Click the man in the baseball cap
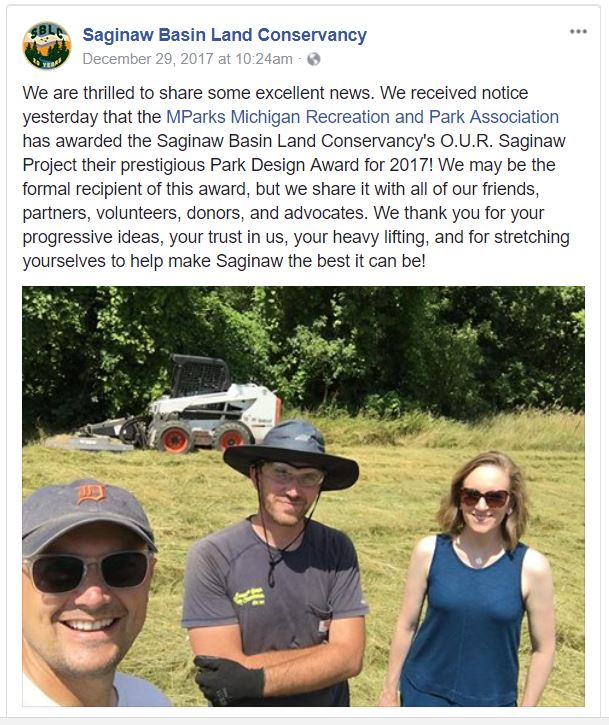609x725 pixels. coord(95,590)
